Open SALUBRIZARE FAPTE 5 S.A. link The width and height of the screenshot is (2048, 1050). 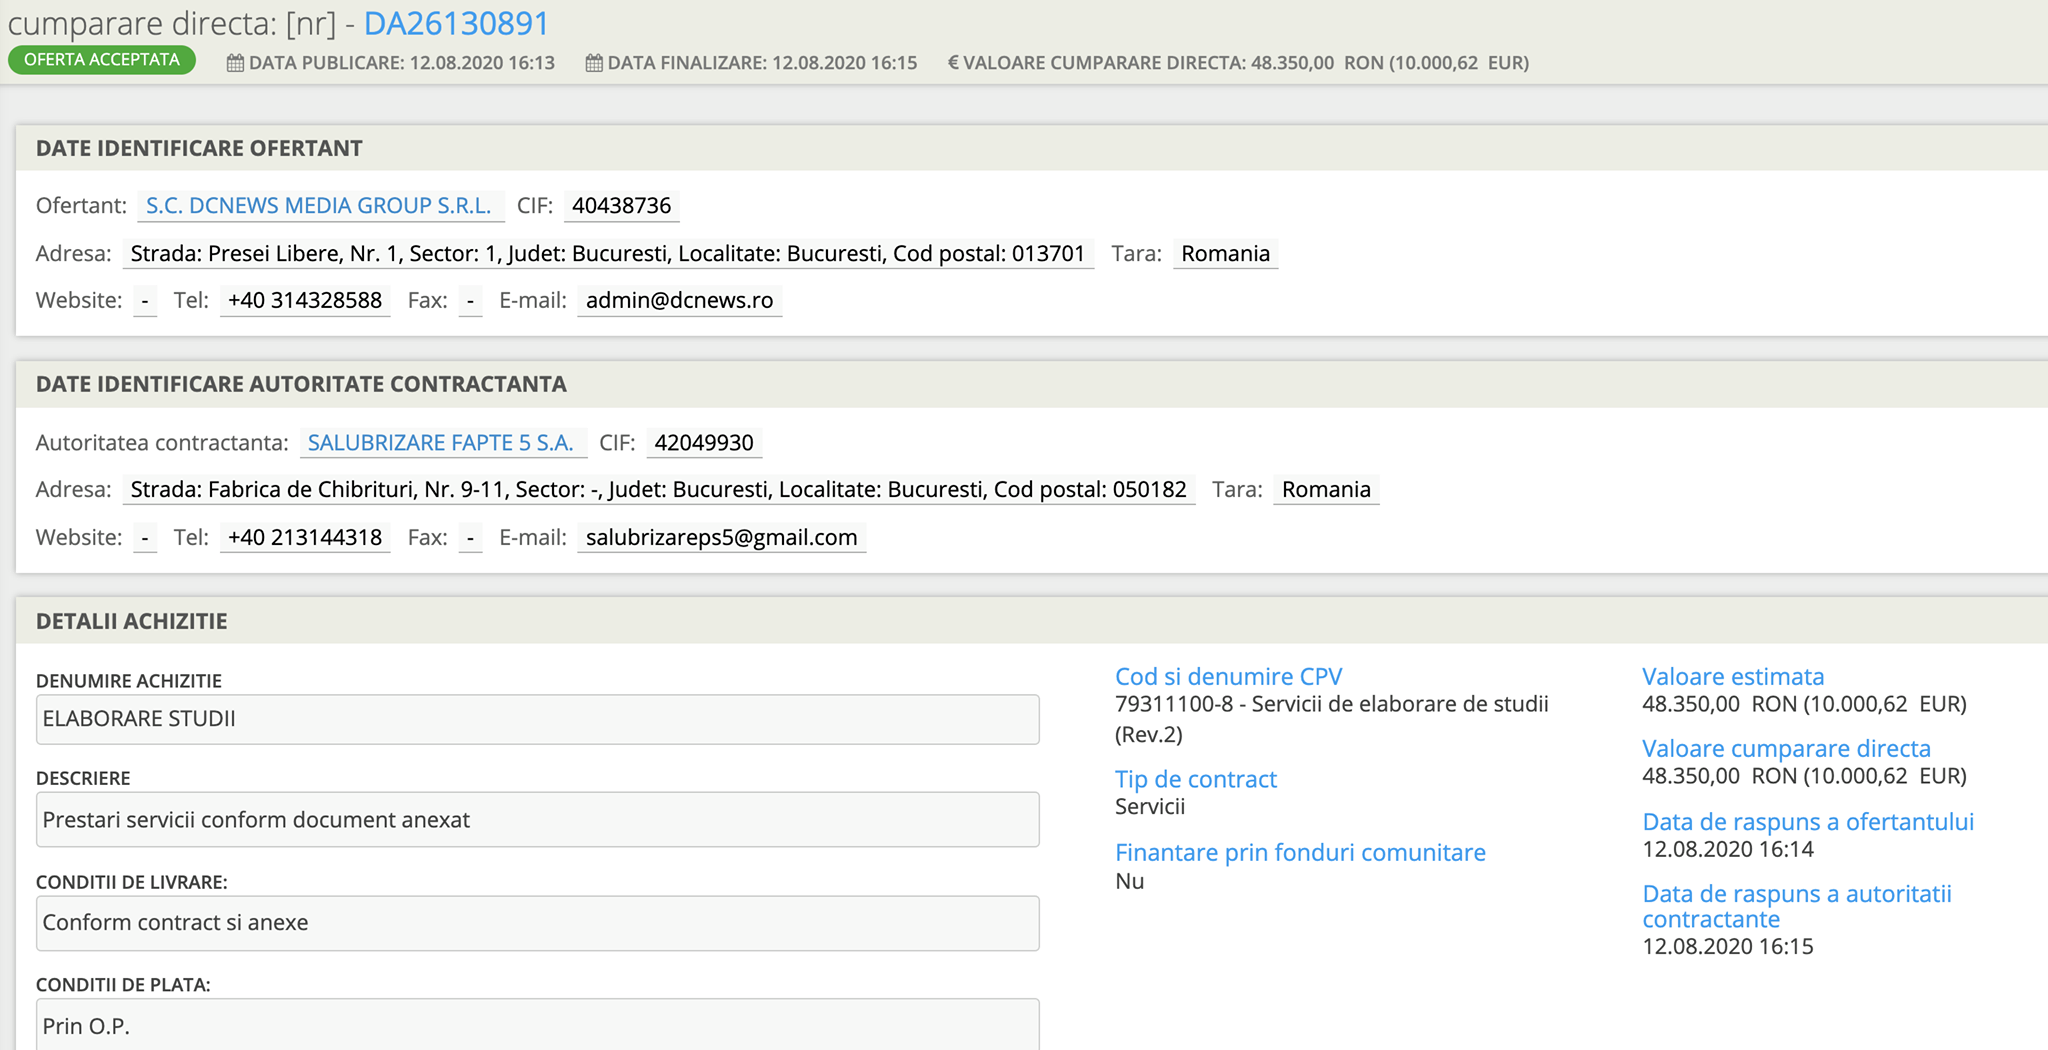tap(441, 443)
